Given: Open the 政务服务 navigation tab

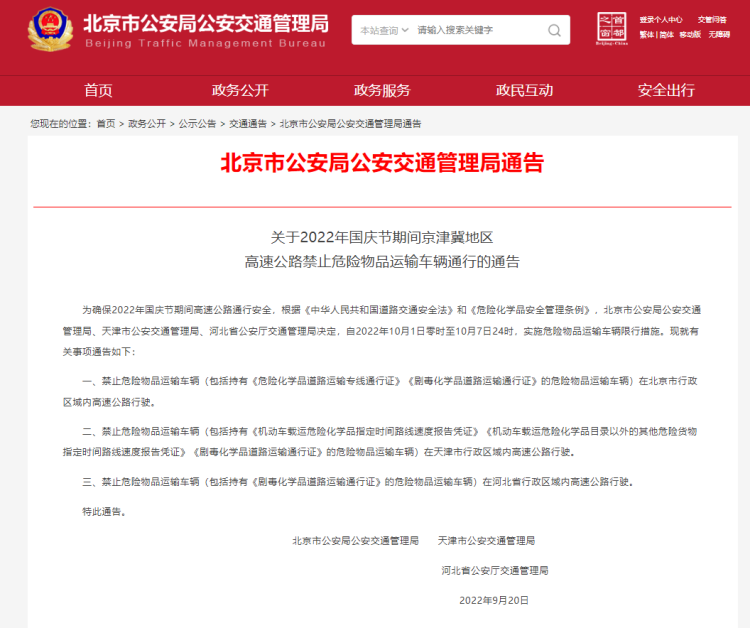Looking at the screenshot, I should tap(382, 90).
